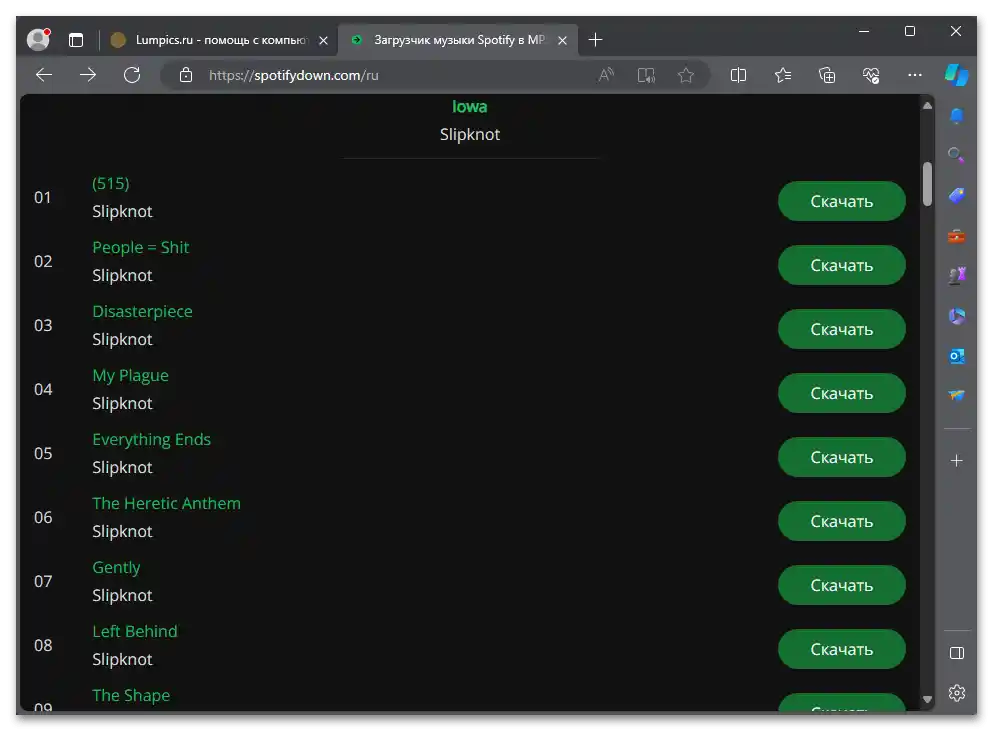The image size is (993, 731).
Task: Open the browser profile avatar
Action: click(x=39, y=39)
